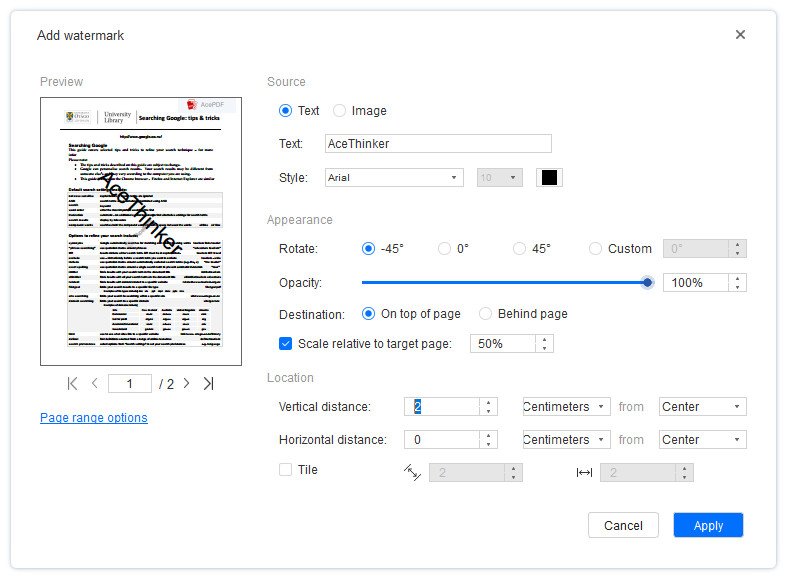Image resolution: width=787 pixels, height=579 pixels.
Task: Click the black text color swatch
Action: [549, 178]
